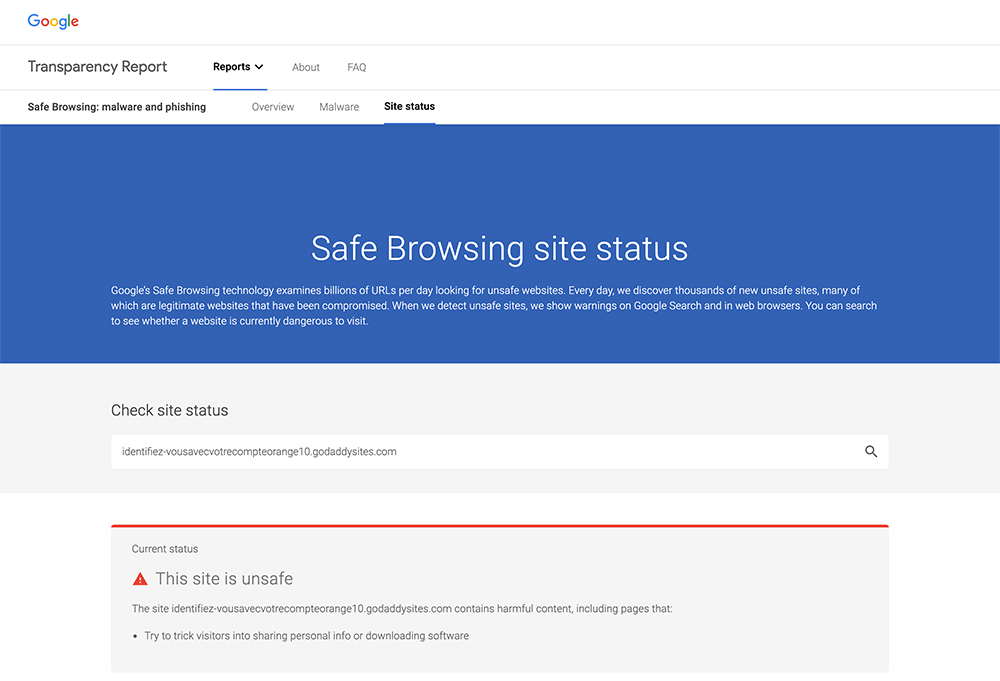Select the Site status tab

(409, 106)
